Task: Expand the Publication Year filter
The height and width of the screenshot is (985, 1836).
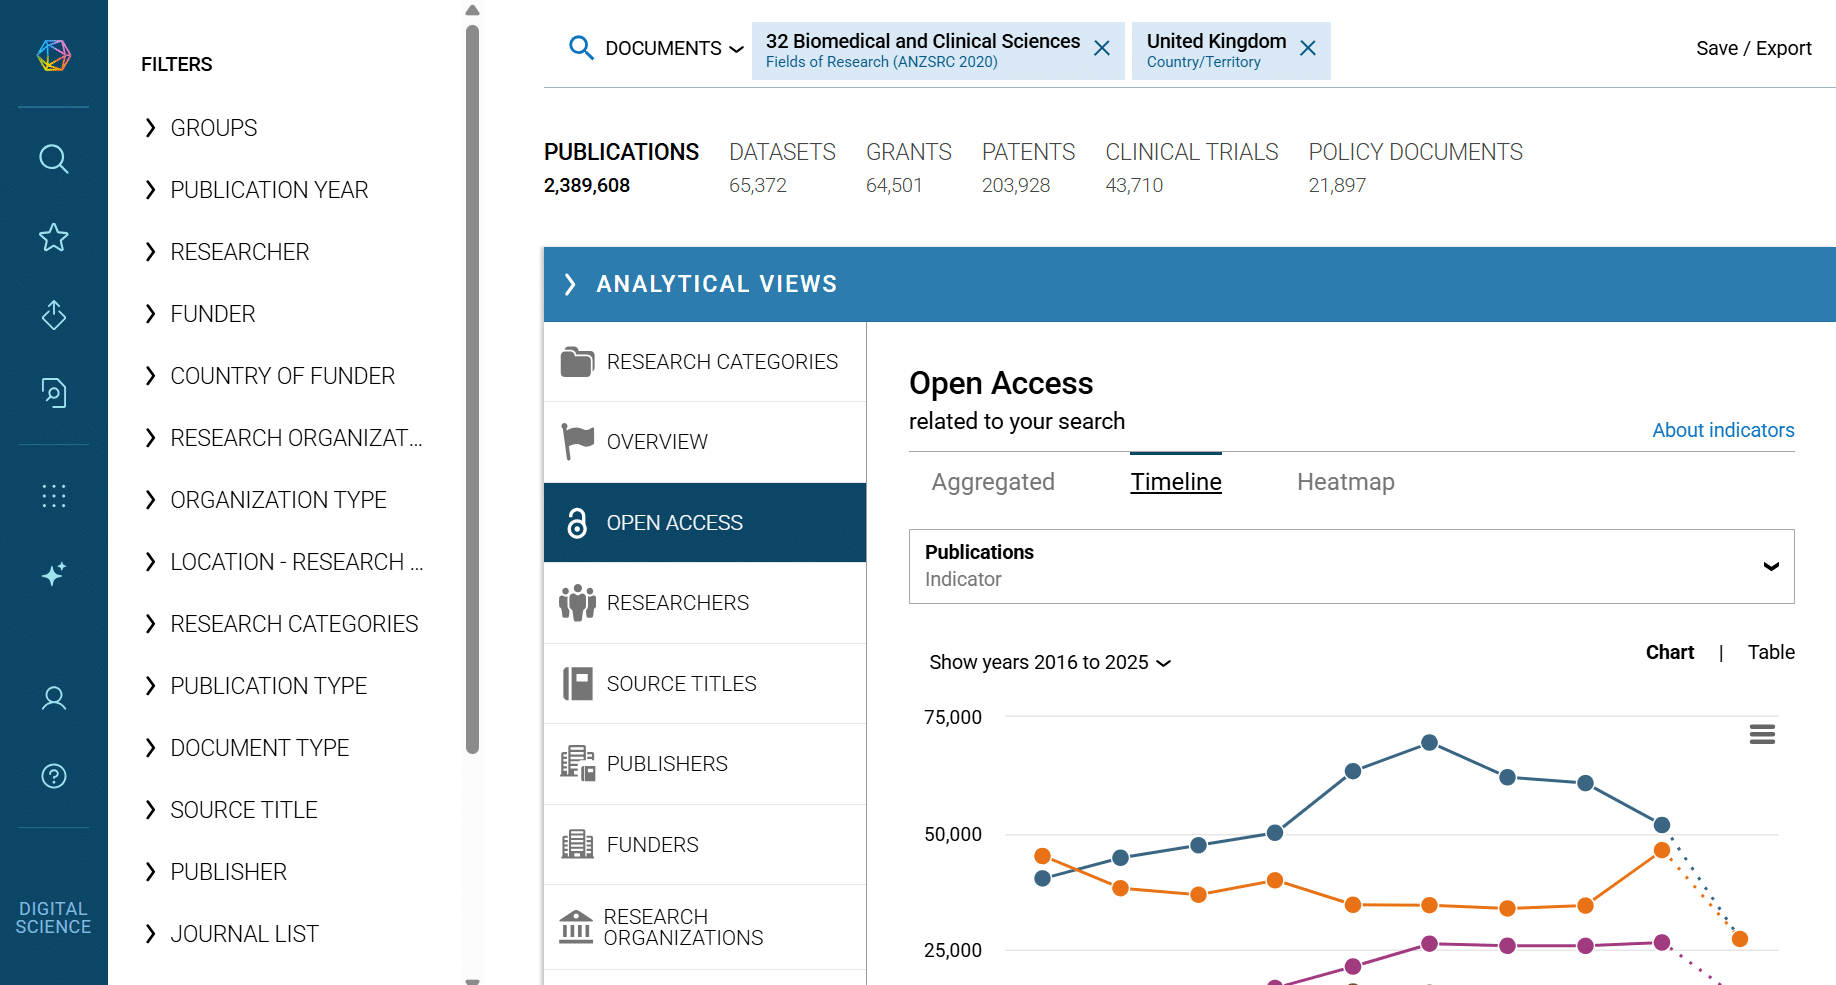Action: click(268, 190)
